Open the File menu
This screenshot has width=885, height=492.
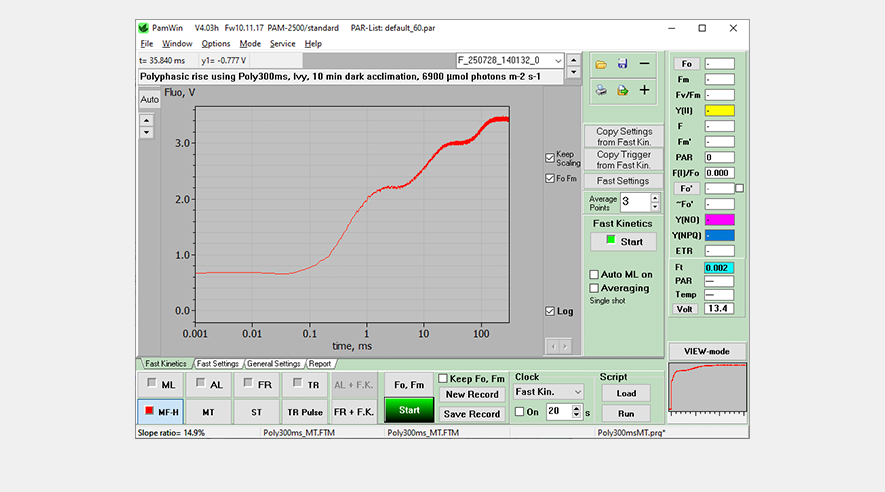click(146, 43)
